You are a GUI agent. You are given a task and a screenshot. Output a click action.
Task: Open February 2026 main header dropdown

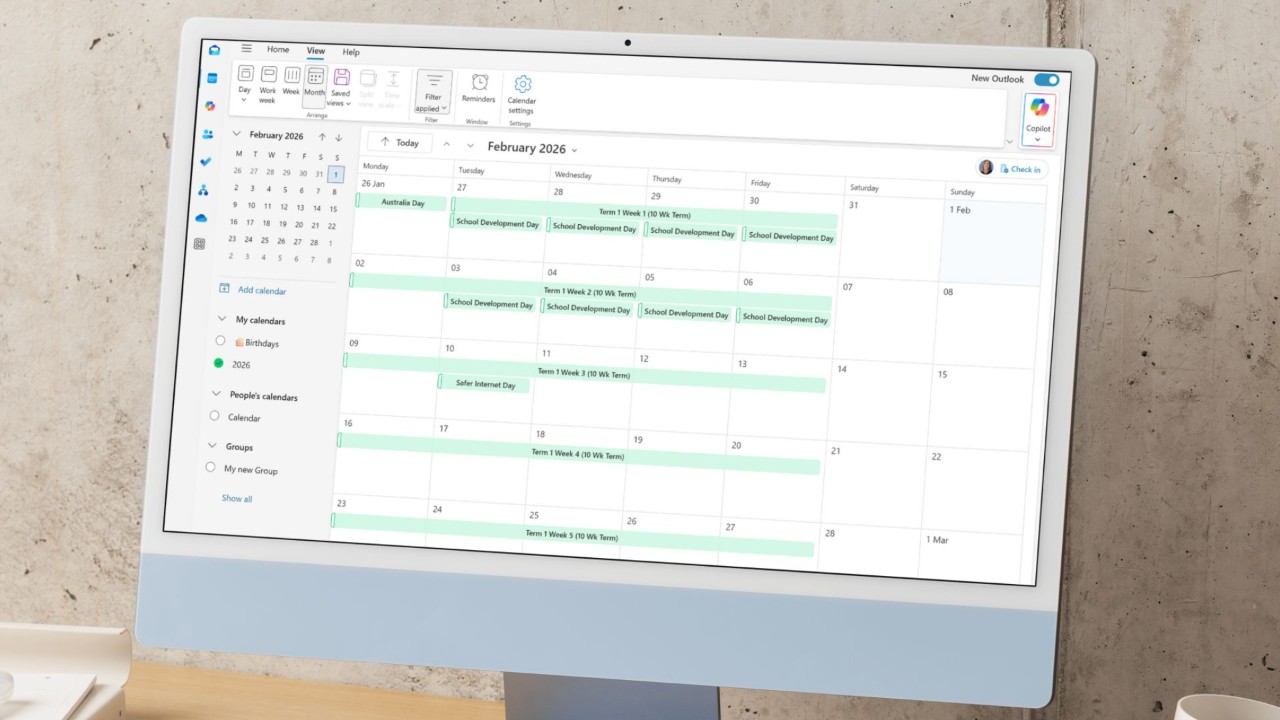pyautogui.click(x=574, y=150)
